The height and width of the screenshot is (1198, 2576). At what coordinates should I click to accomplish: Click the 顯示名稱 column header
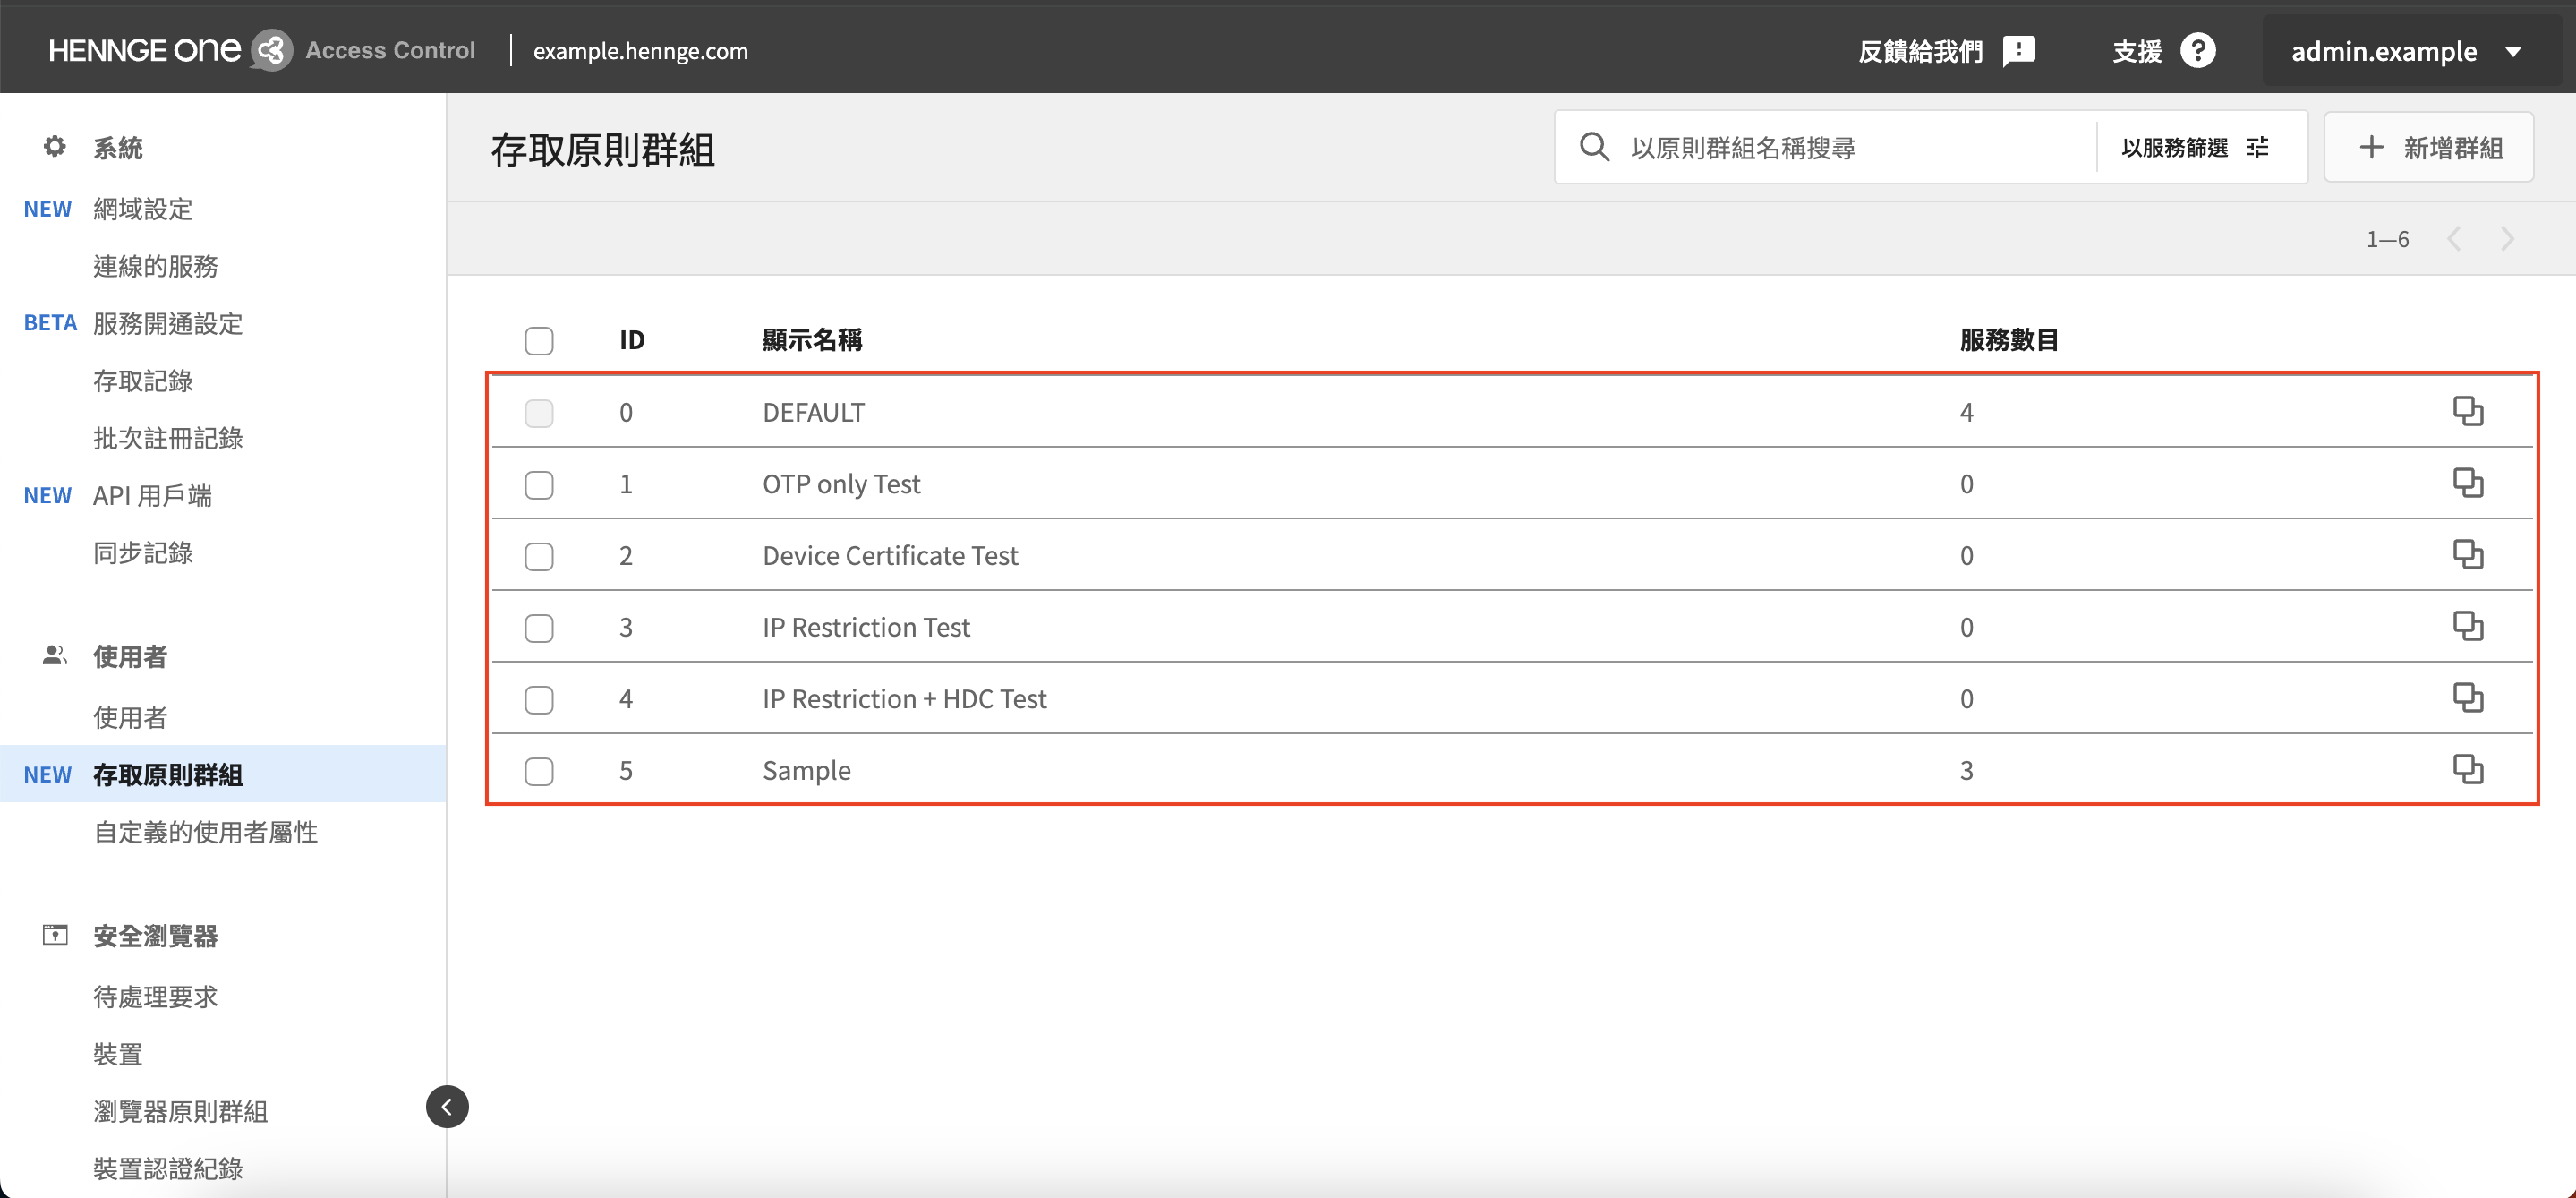[812, 340]
